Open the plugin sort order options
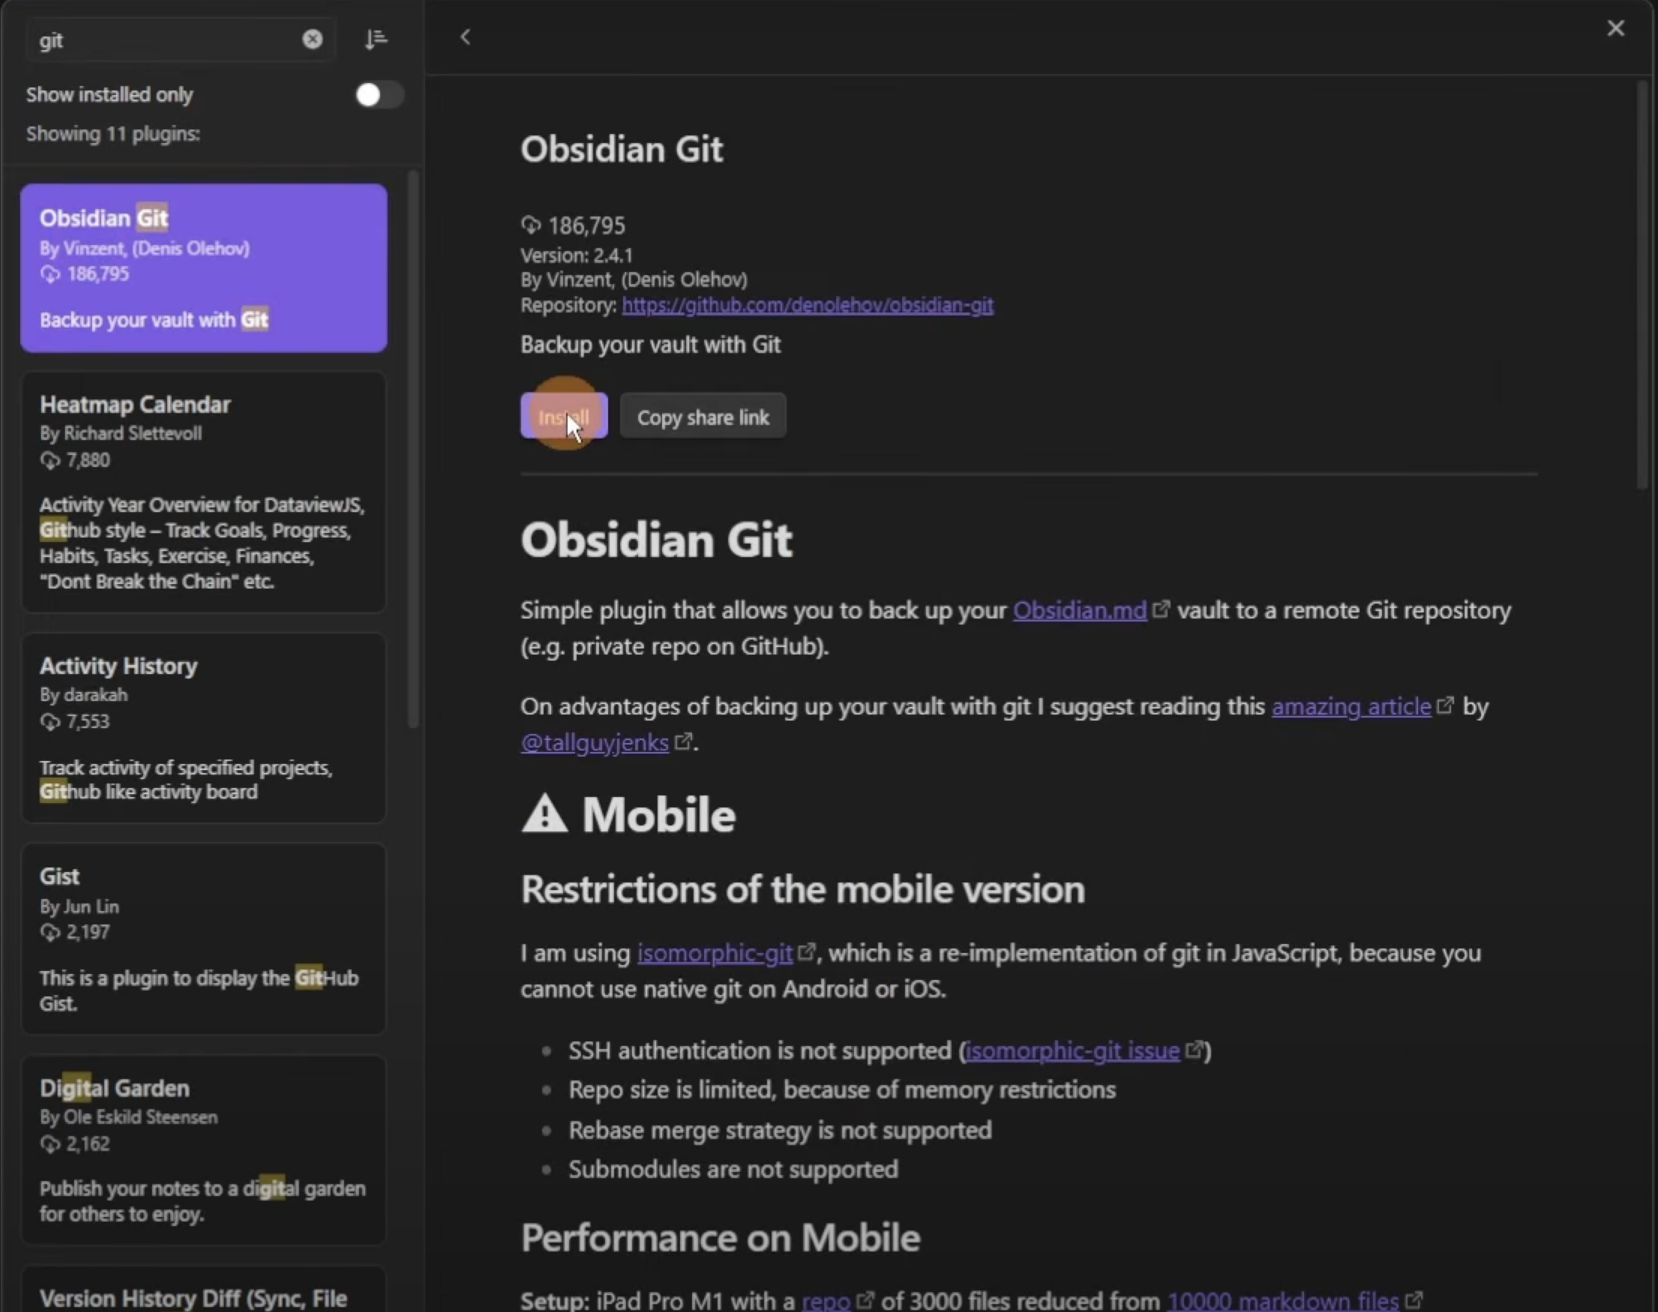The height and width of the screenshot is (1312, 1658). point(376,39)
